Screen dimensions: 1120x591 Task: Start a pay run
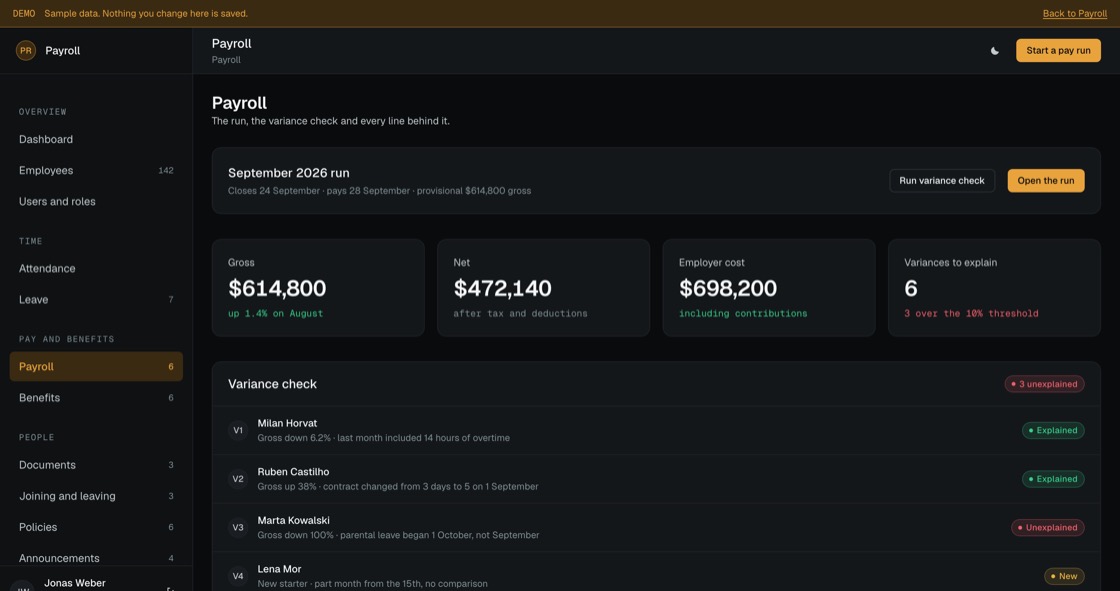click(x=1058, y=51)
